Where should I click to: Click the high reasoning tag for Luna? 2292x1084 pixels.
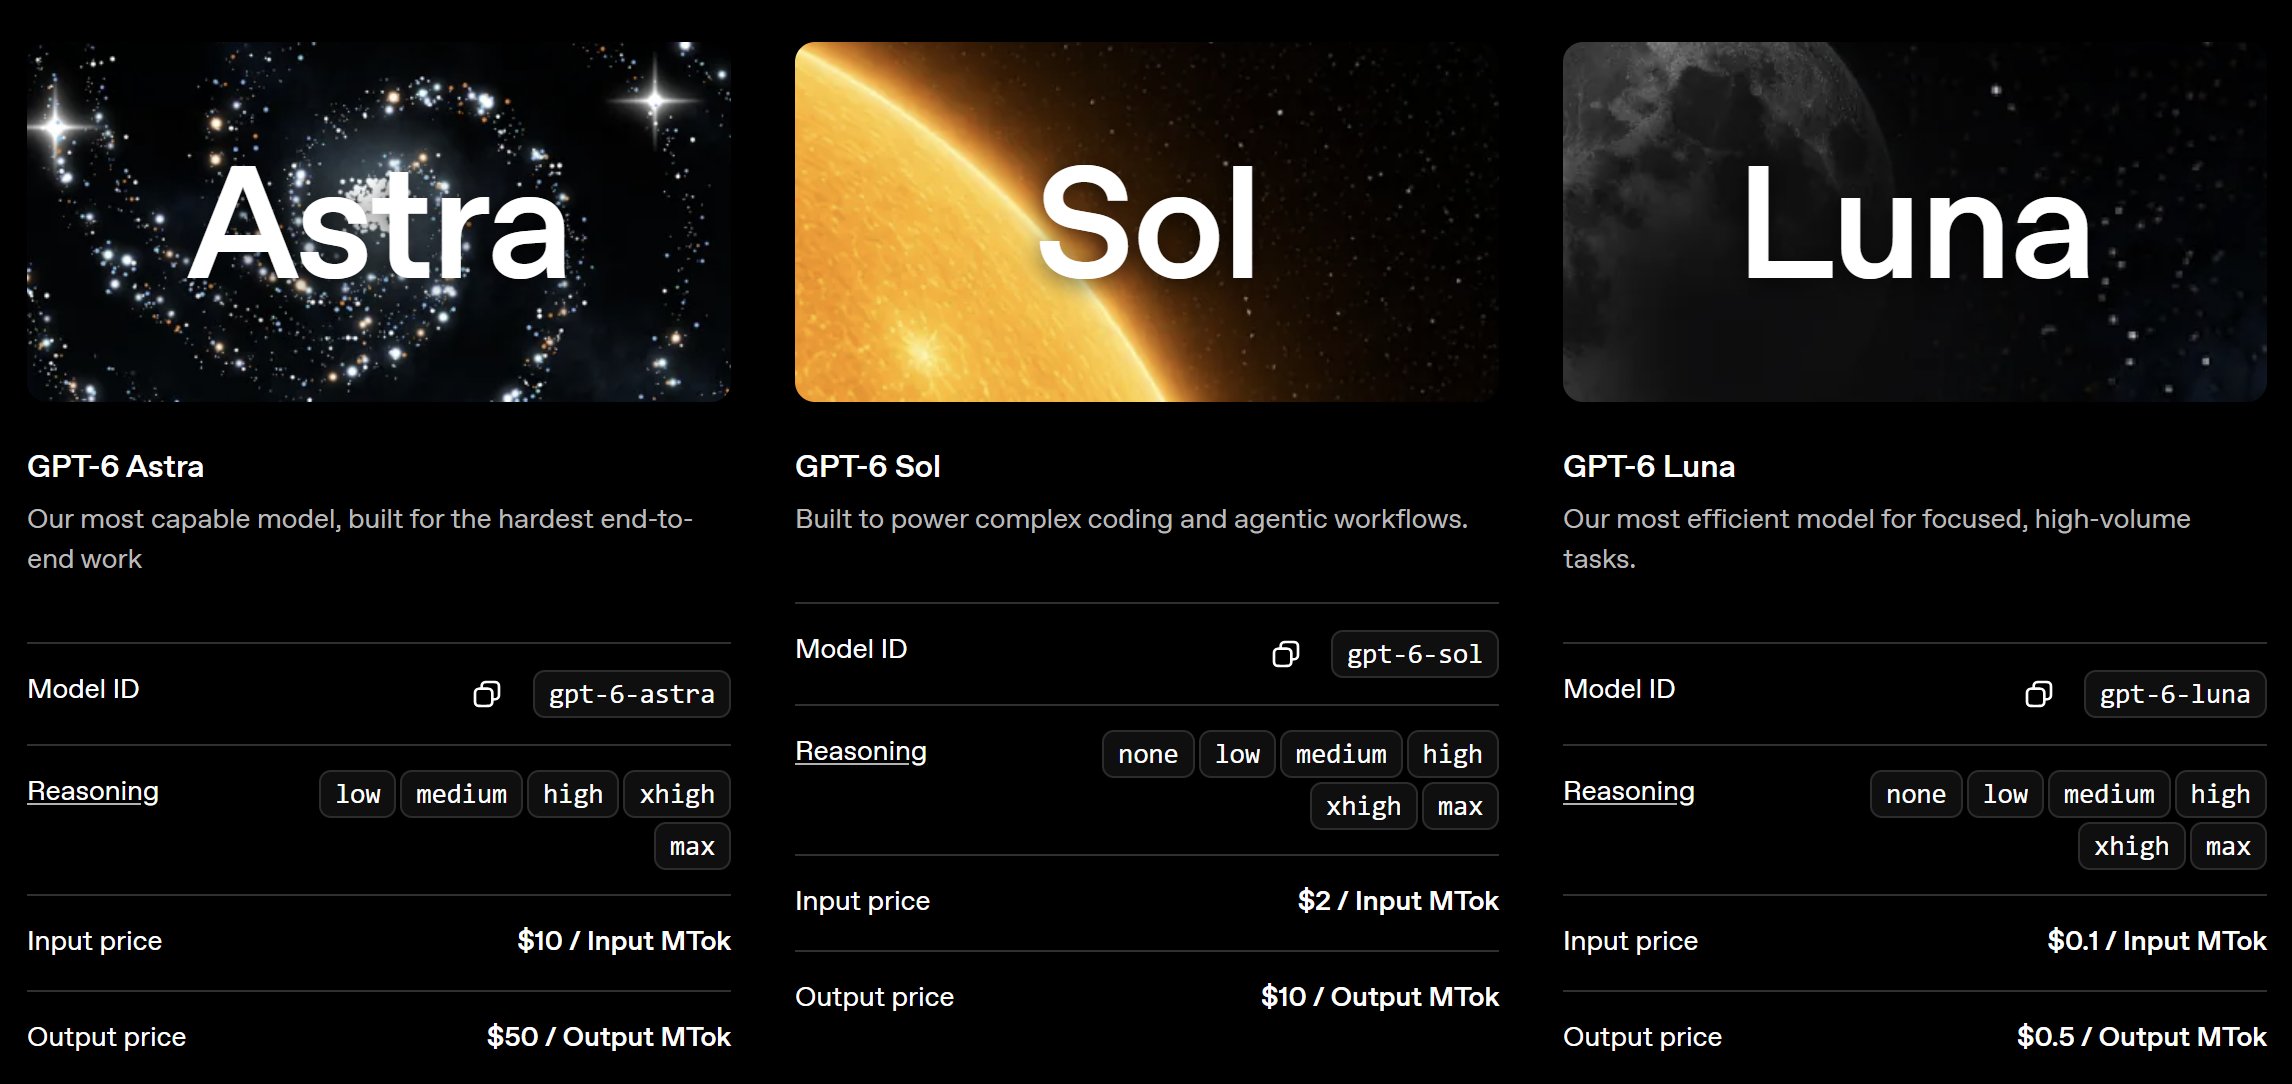2221,794
